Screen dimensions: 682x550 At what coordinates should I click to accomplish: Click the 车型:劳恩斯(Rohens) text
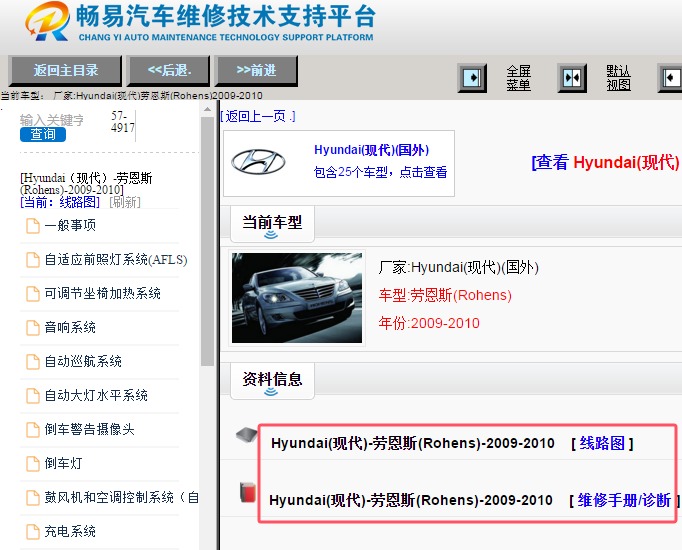click(x=445, y=295)
